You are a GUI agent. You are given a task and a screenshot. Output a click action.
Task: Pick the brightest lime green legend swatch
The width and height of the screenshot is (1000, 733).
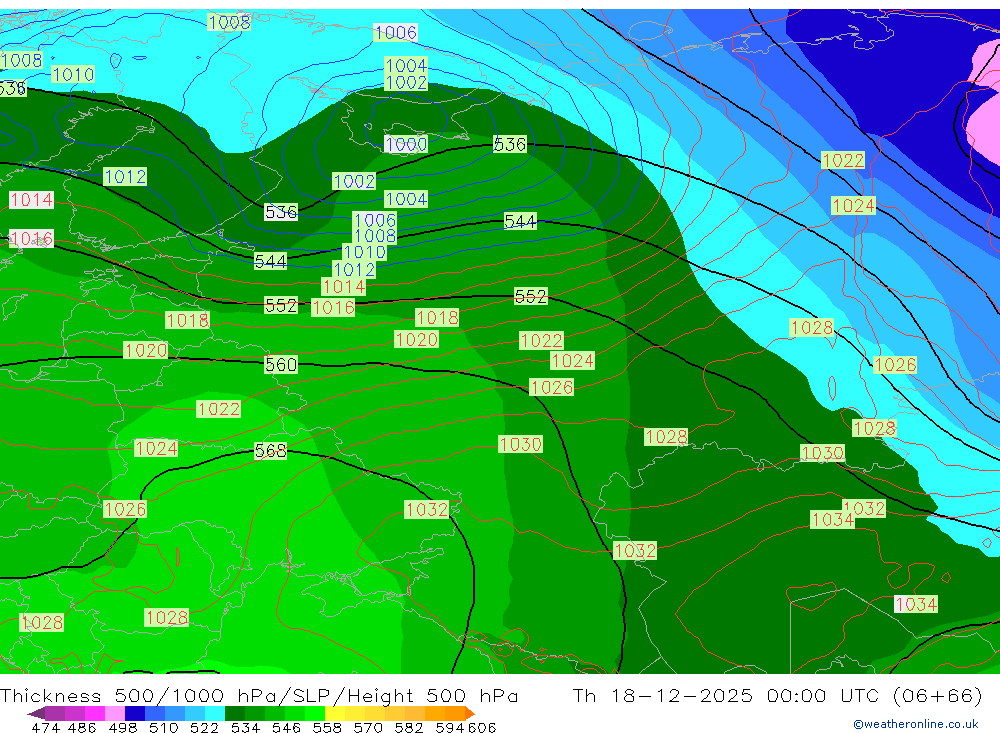click(315, 713)
